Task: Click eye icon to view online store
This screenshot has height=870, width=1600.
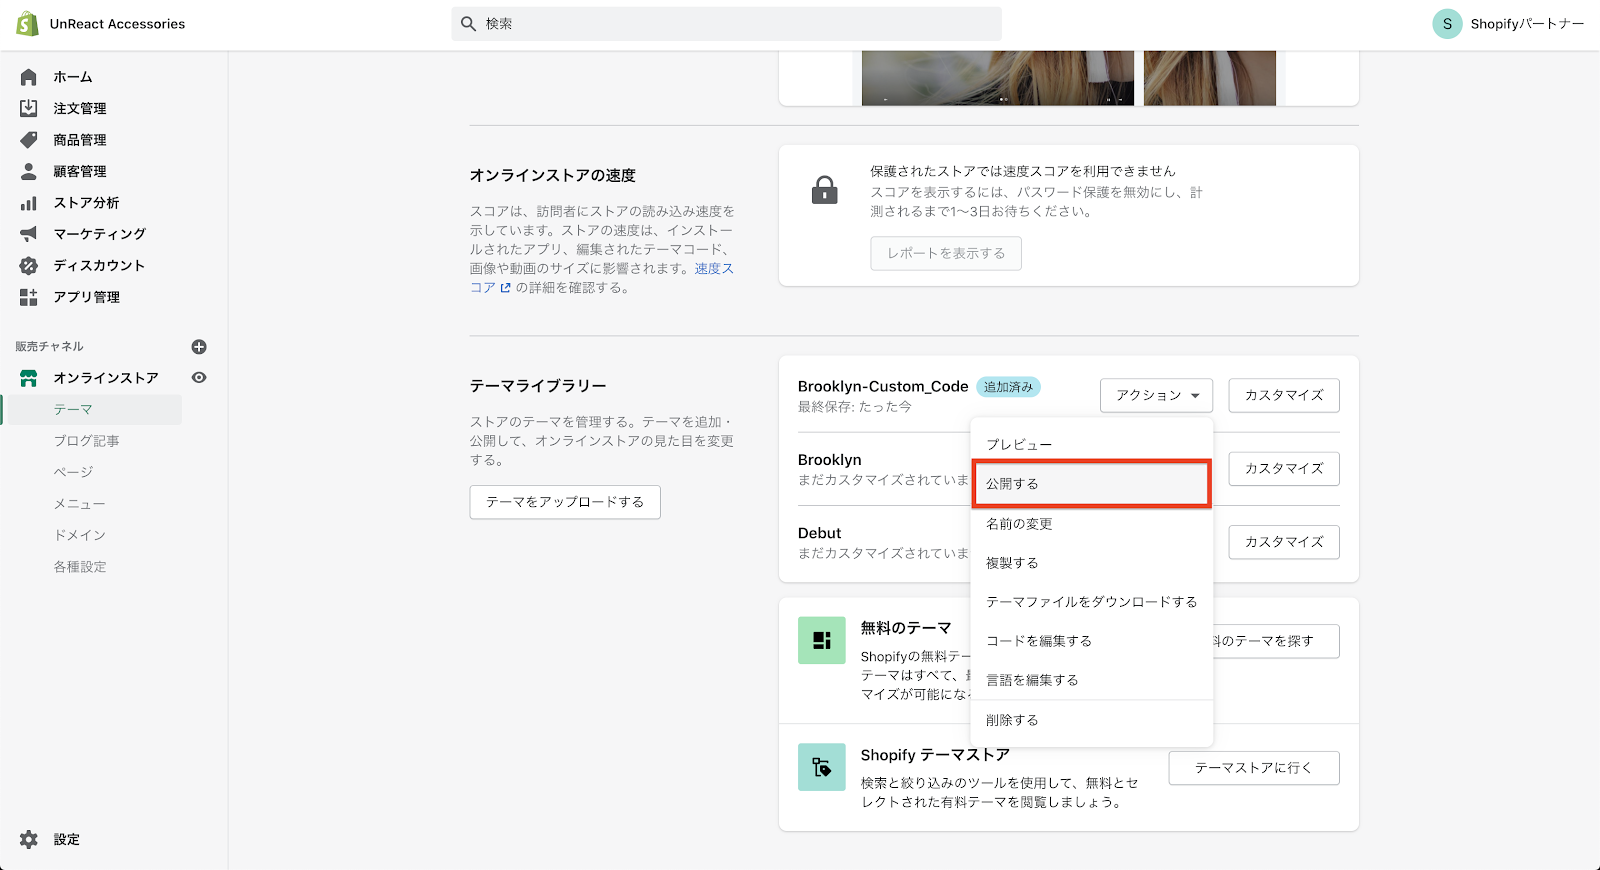Action: pos(199,378)
